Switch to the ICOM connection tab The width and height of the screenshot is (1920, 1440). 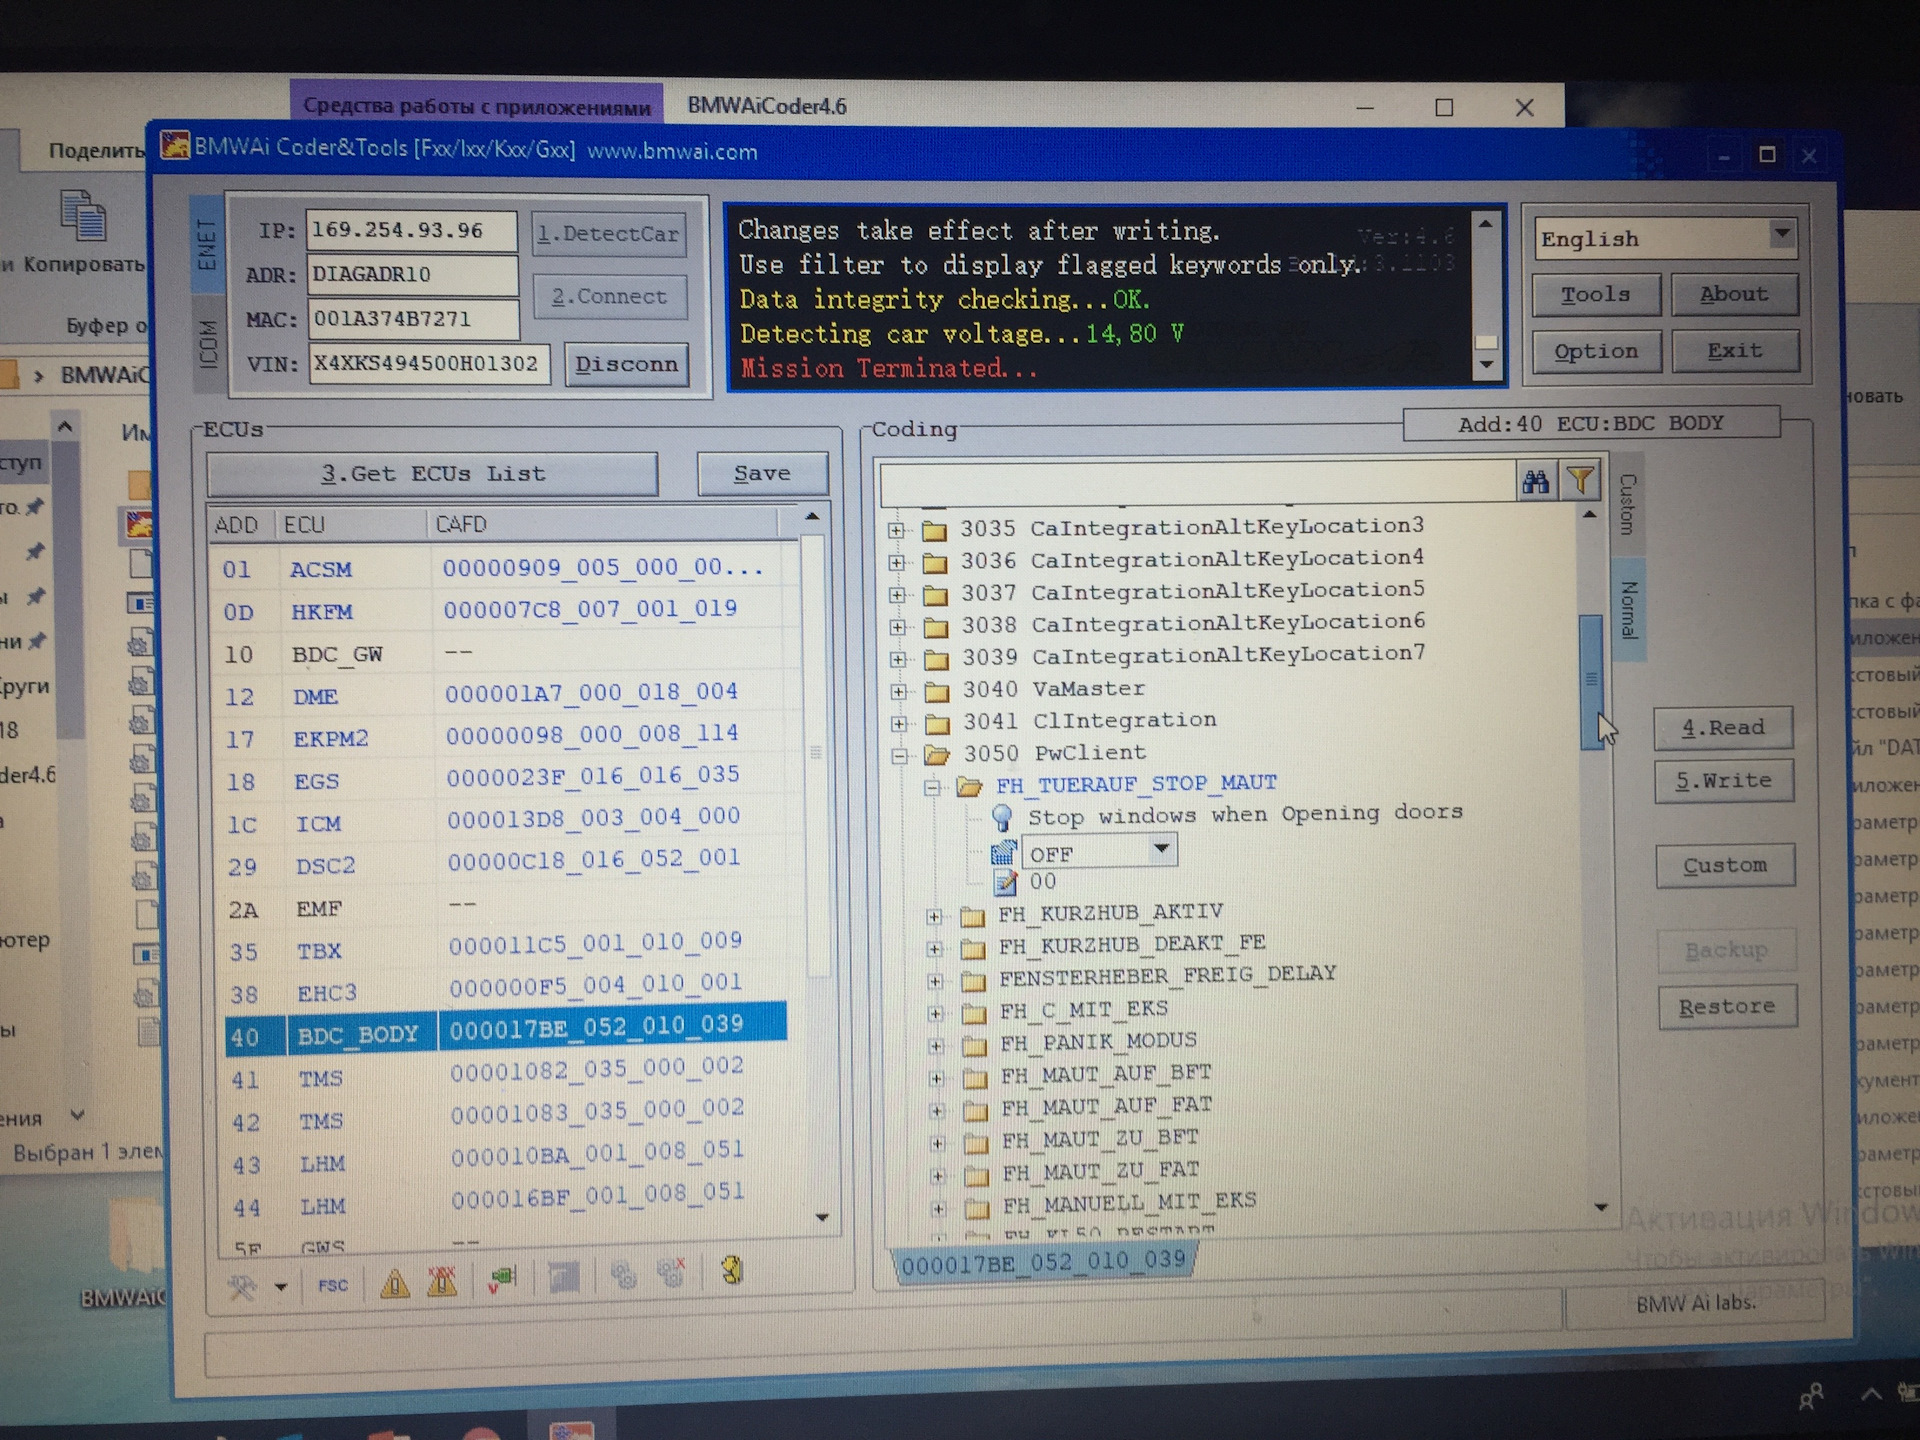[x=208, y=344]
